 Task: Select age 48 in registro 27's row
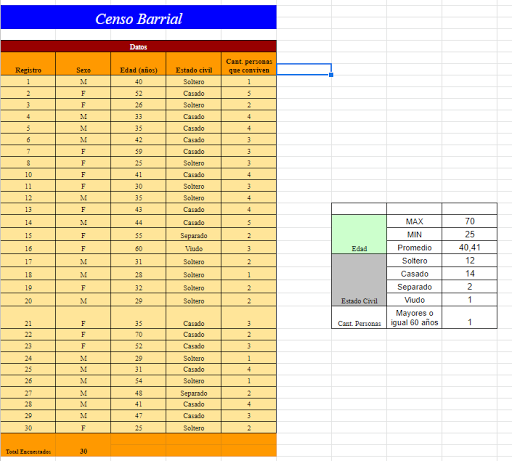click(x=138, y=393)
